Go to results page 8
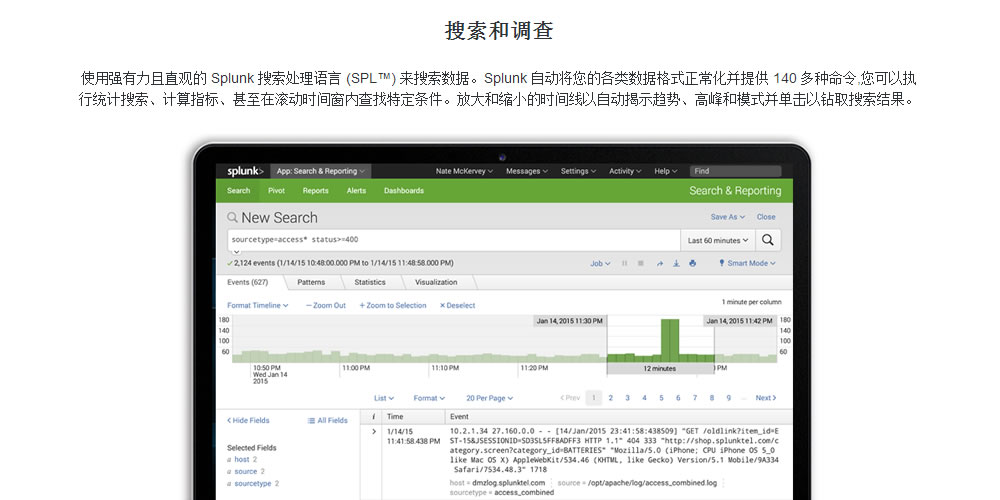This screenshot has height=500, width=1000. [712, 398]
